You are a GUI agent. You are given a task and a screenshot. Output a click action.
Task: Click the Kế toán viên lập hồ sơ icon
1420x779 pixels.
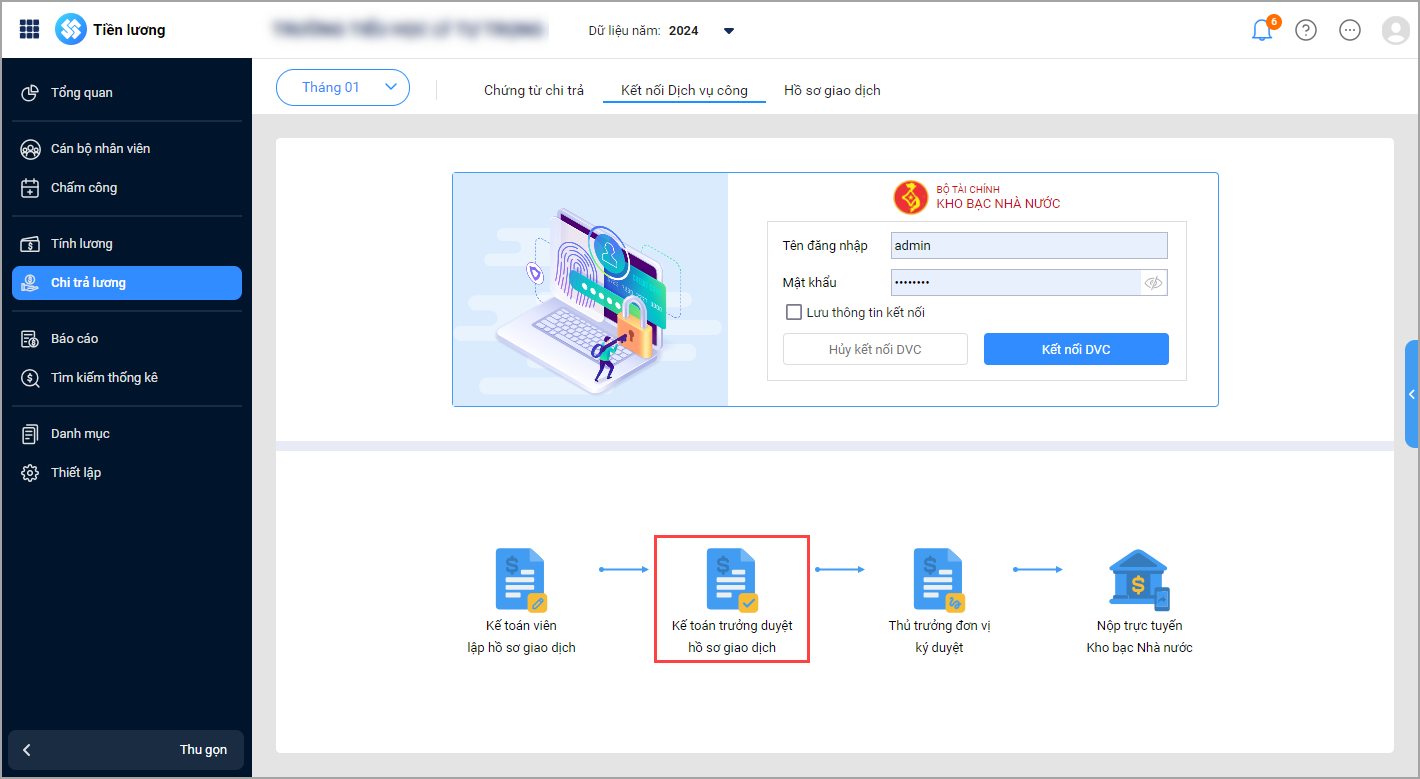tap(522, 579)
